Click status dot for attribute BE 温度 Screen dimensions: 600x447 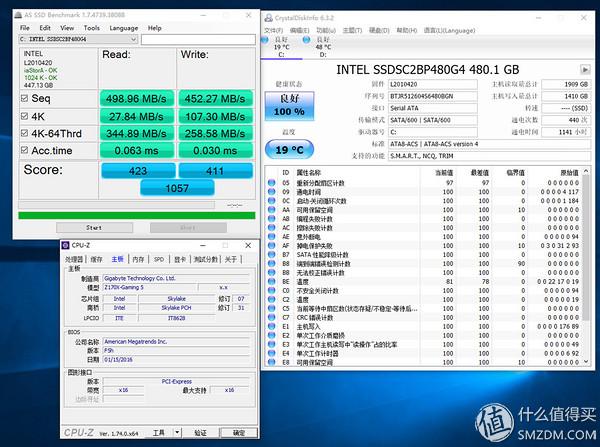[272, 282]
